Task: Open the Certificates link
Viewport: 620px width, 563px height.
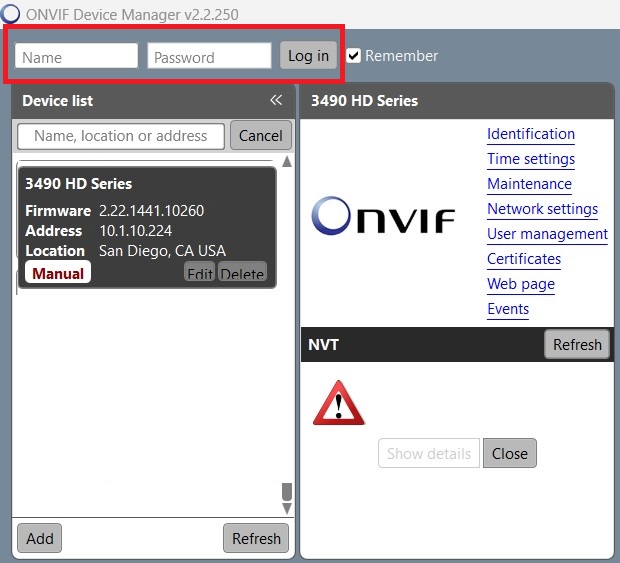Action: 524,259
